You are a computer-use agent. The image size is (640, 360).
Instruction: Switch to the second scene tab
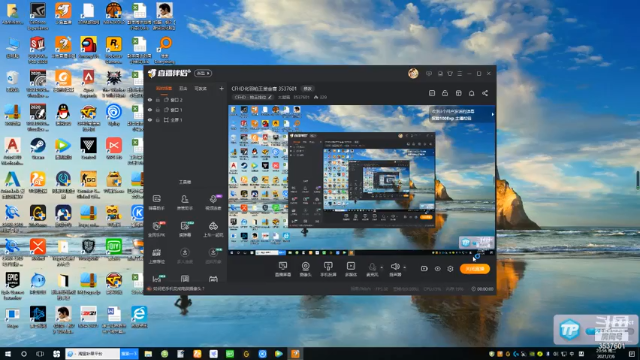click(x=183, y=88)
